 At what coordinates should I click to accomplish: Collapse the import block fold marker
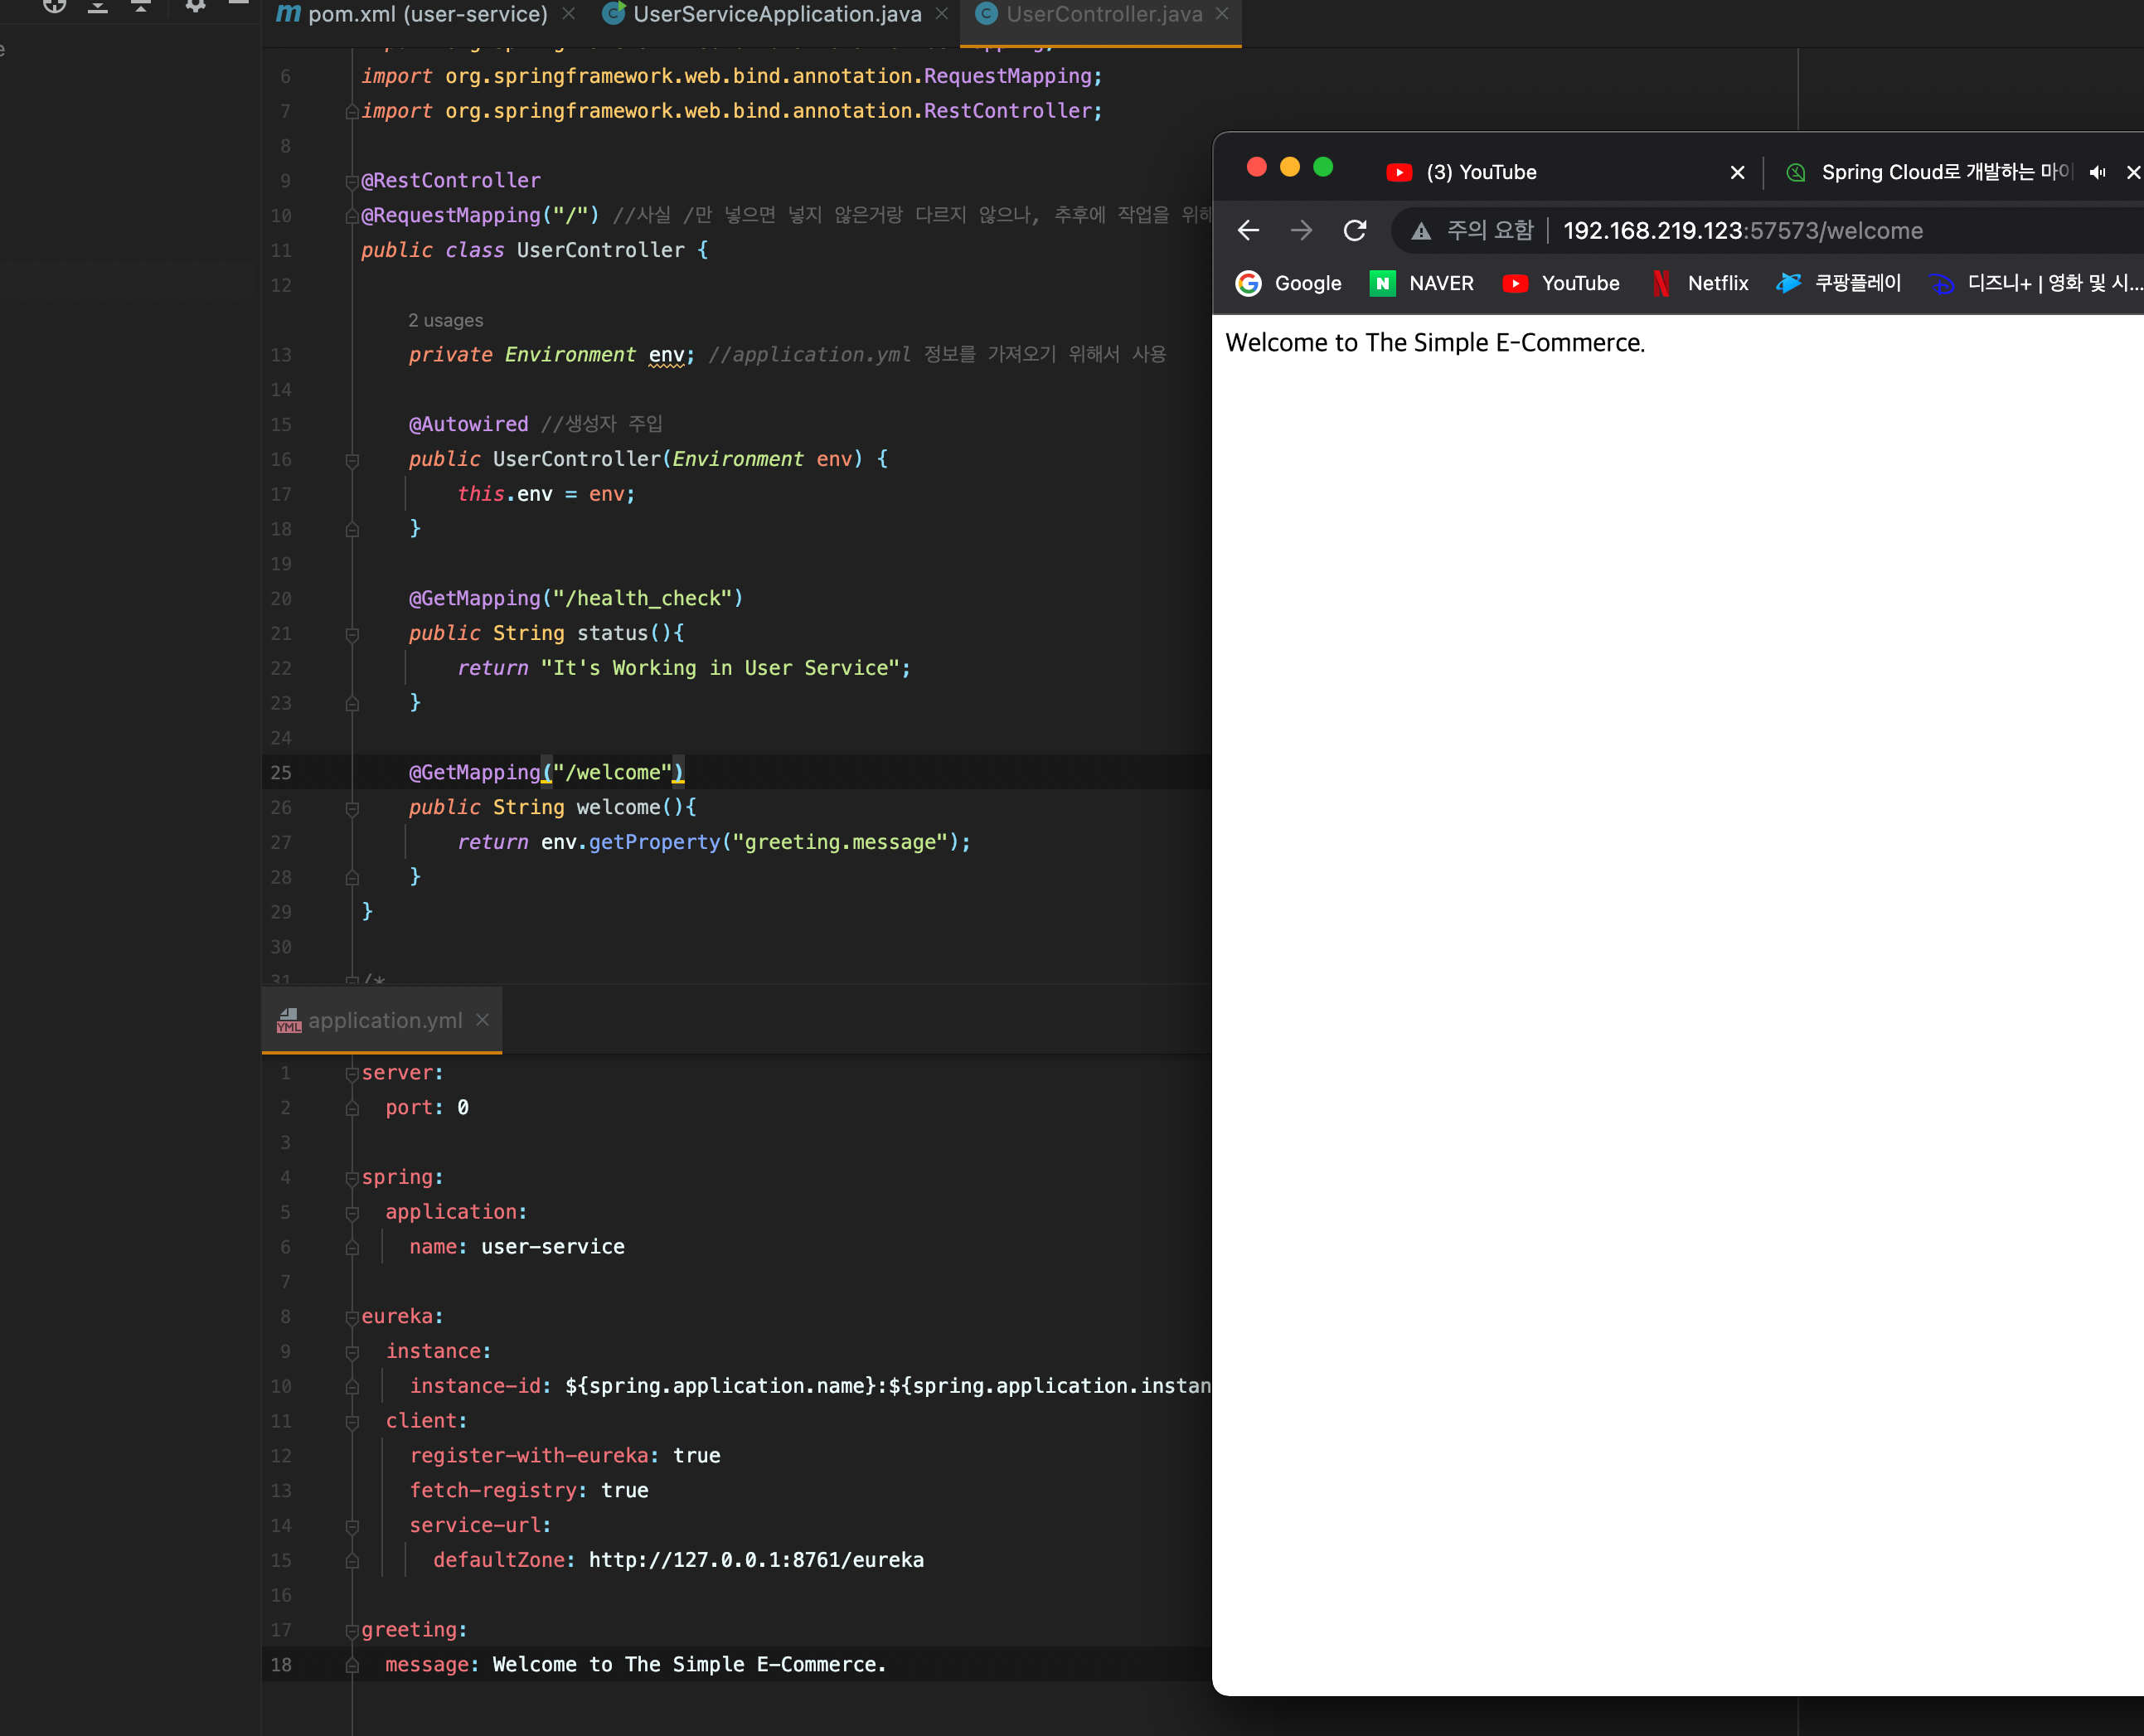click(x=352, y=111)
